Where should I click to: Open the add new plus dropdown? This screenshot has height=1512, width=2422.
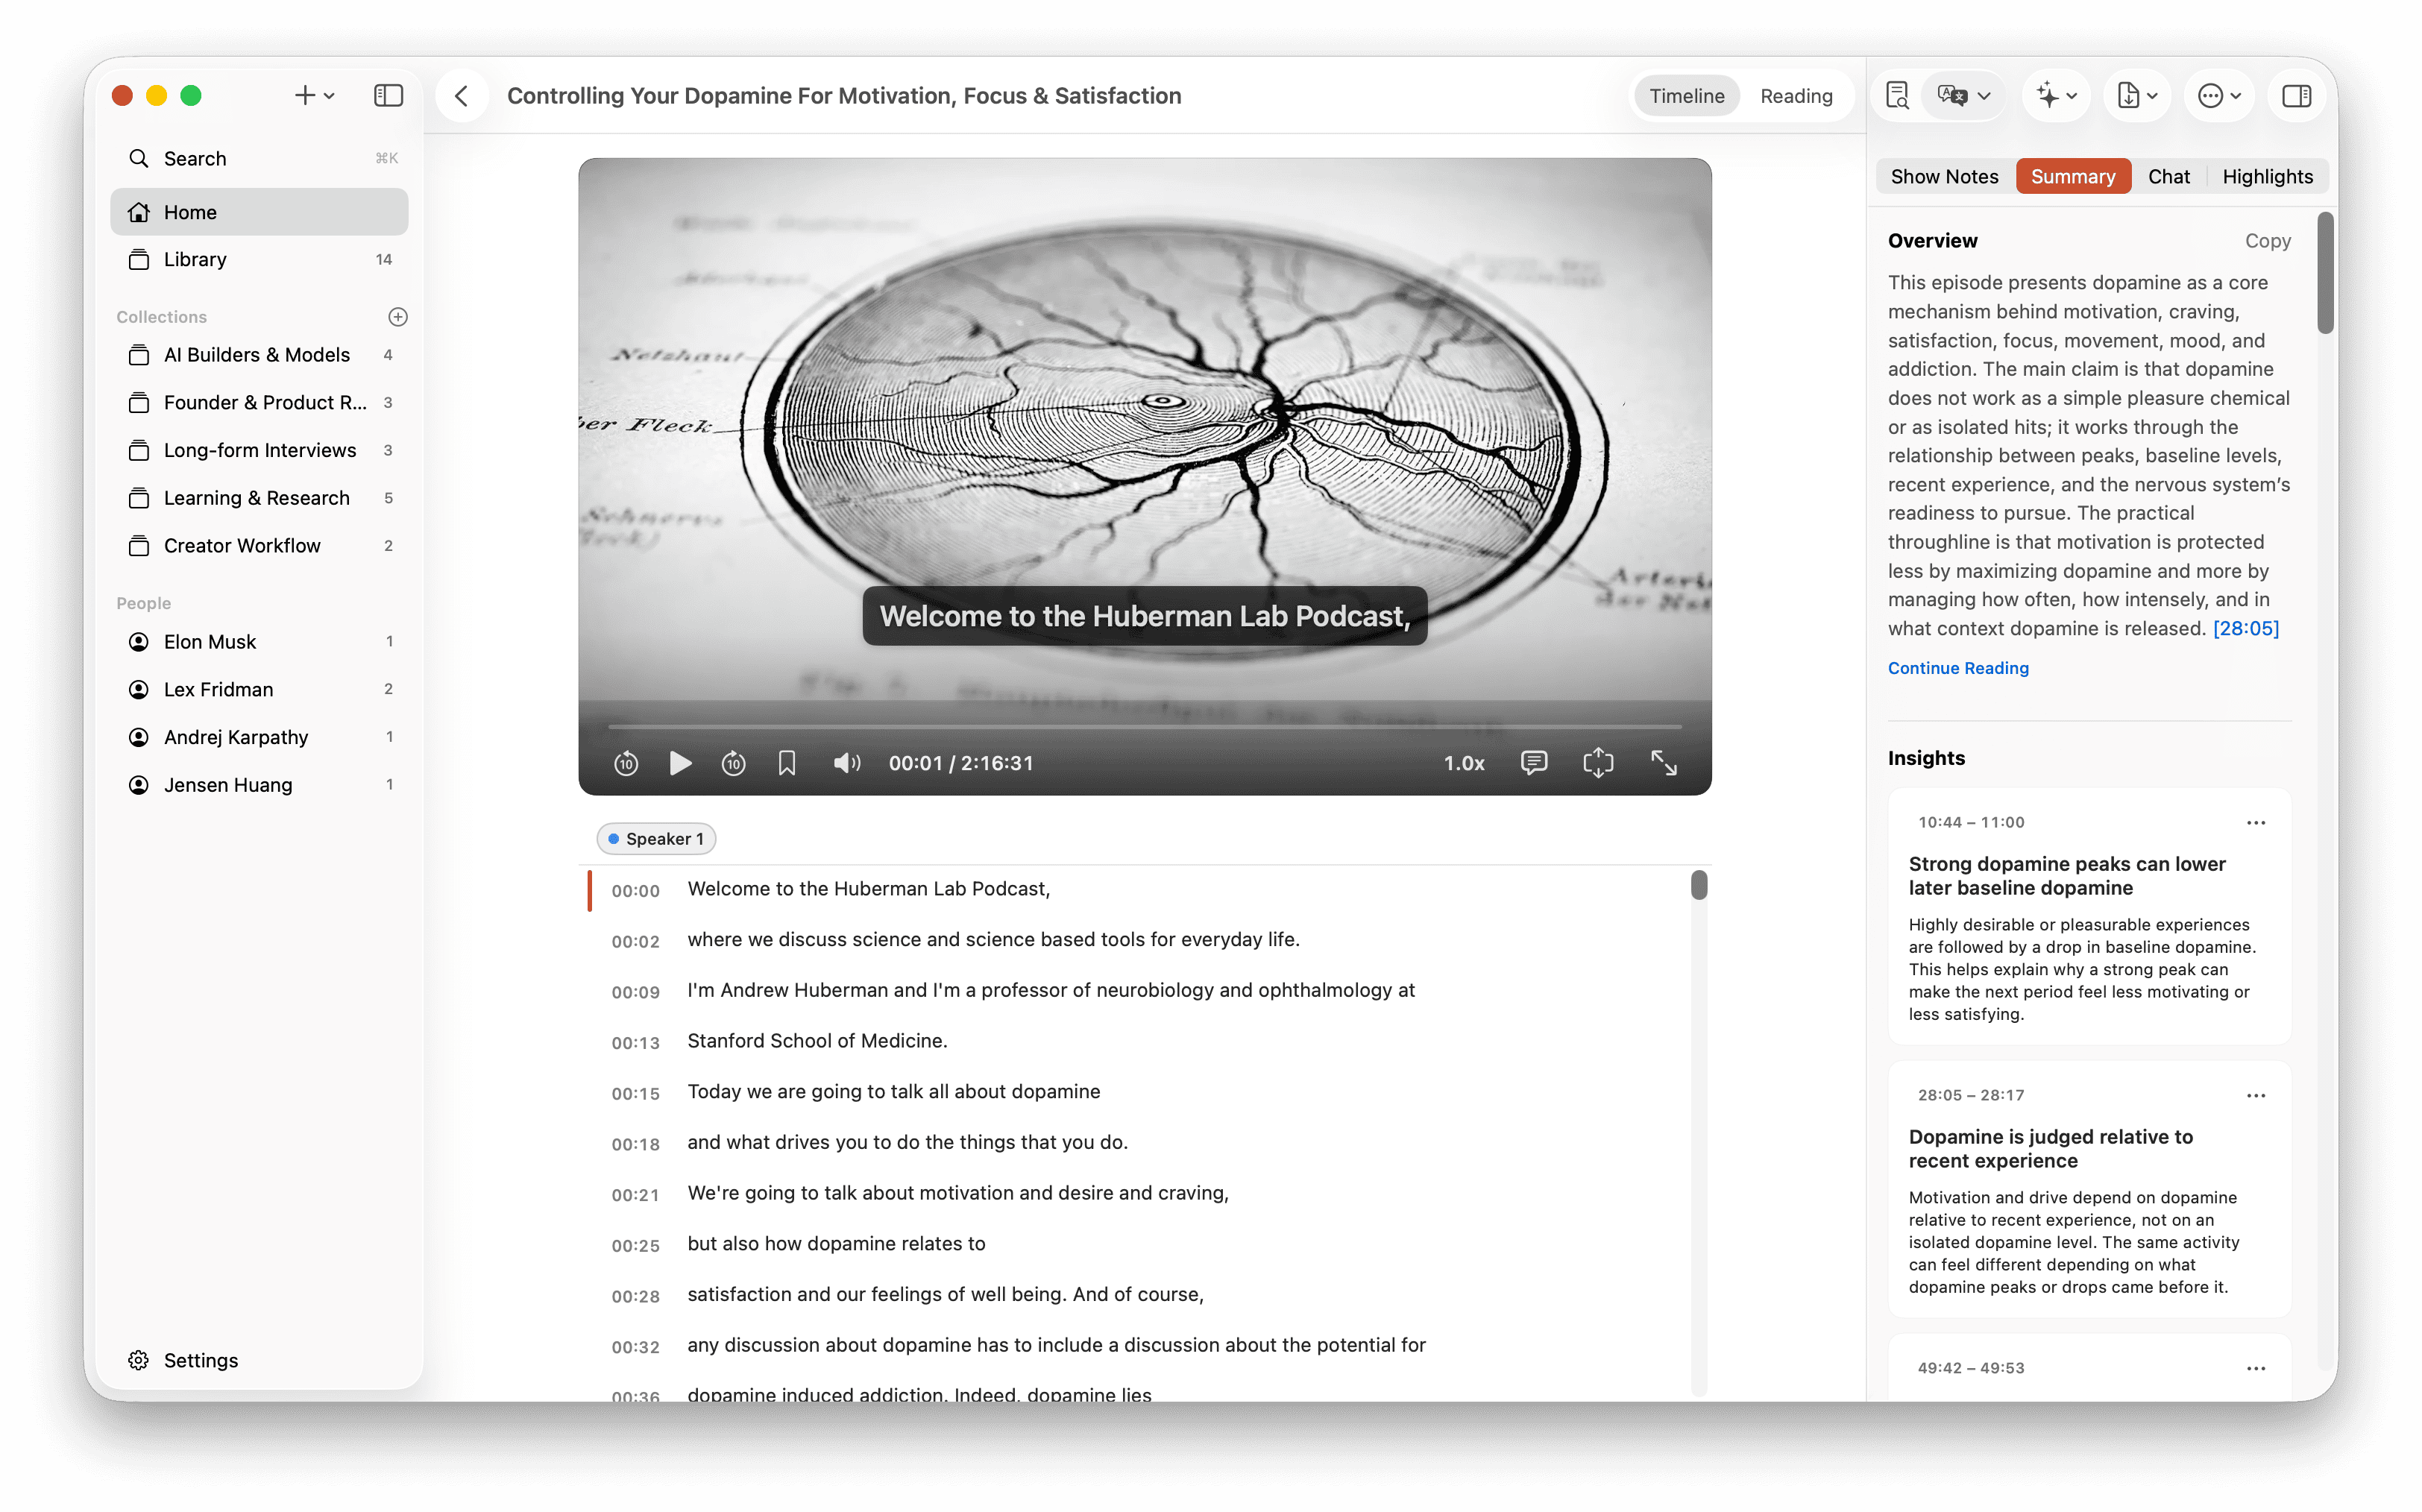(314, 96)
